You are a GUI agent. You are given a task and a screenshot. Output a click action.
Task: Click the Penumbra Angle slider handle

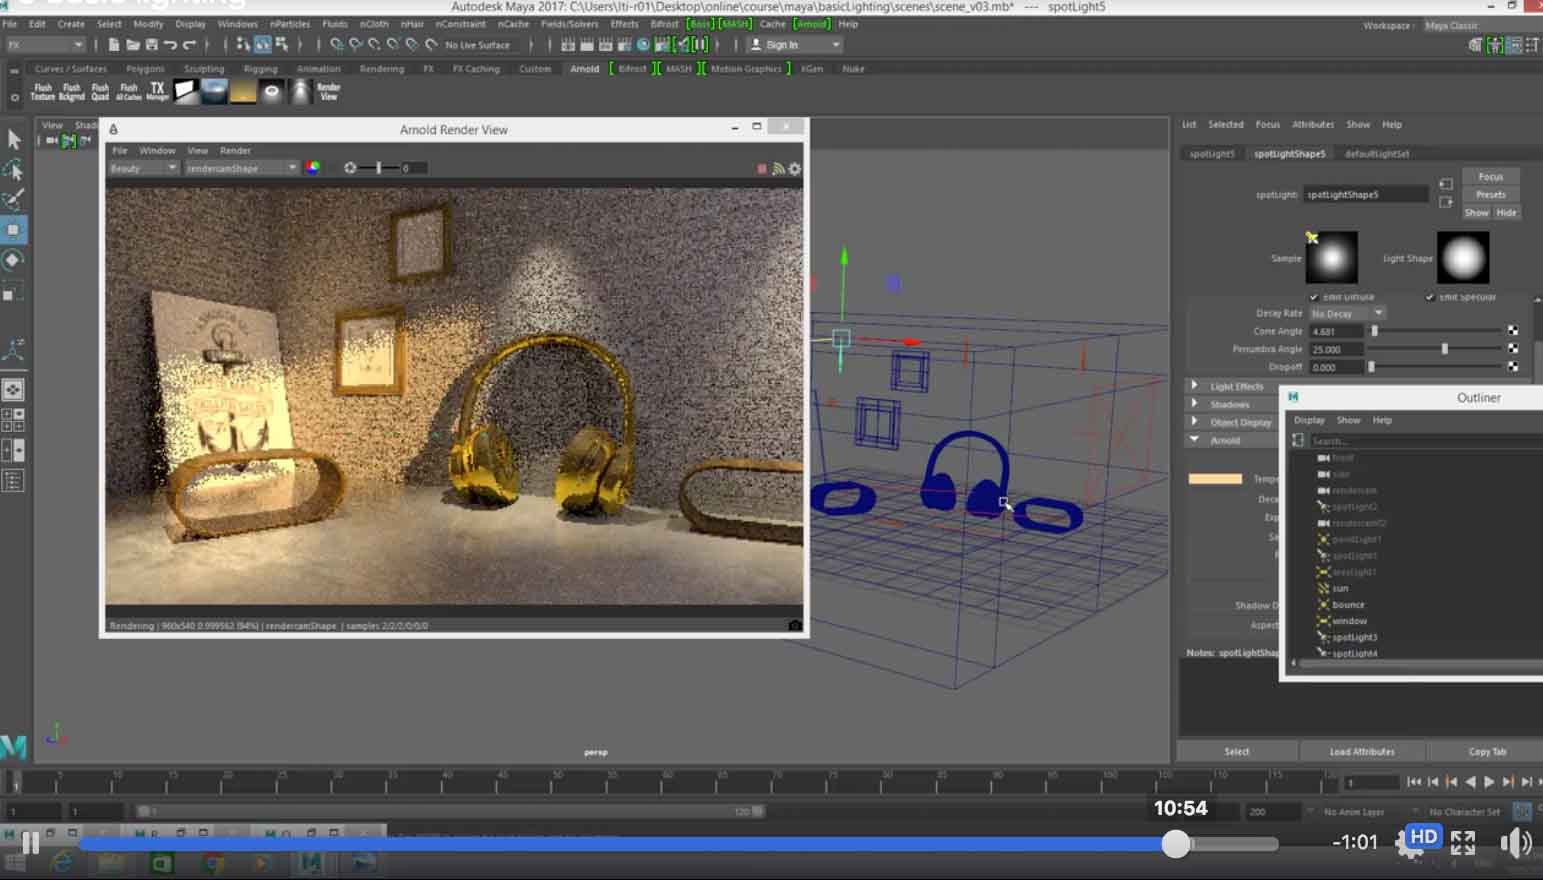1444,349
